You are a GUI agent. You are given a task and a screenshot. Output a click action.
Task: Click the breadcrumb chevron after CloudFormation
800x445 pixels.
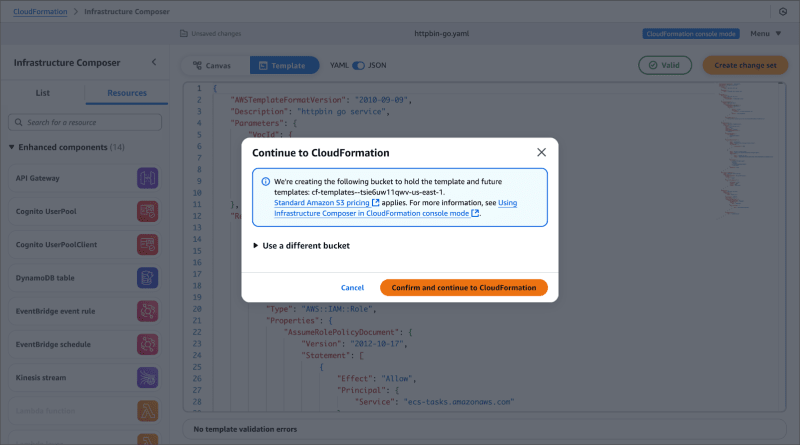click(x=76, y=11)
